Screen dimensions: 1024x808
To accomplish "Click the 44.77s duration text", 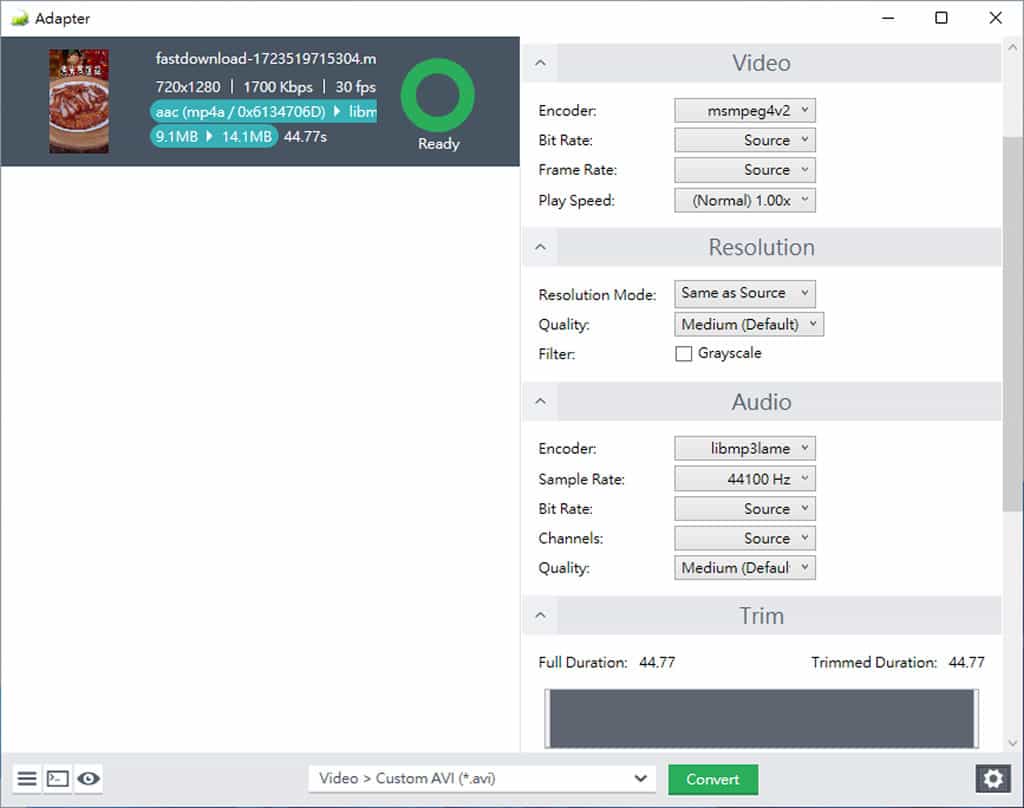I will tap(305, 137).
